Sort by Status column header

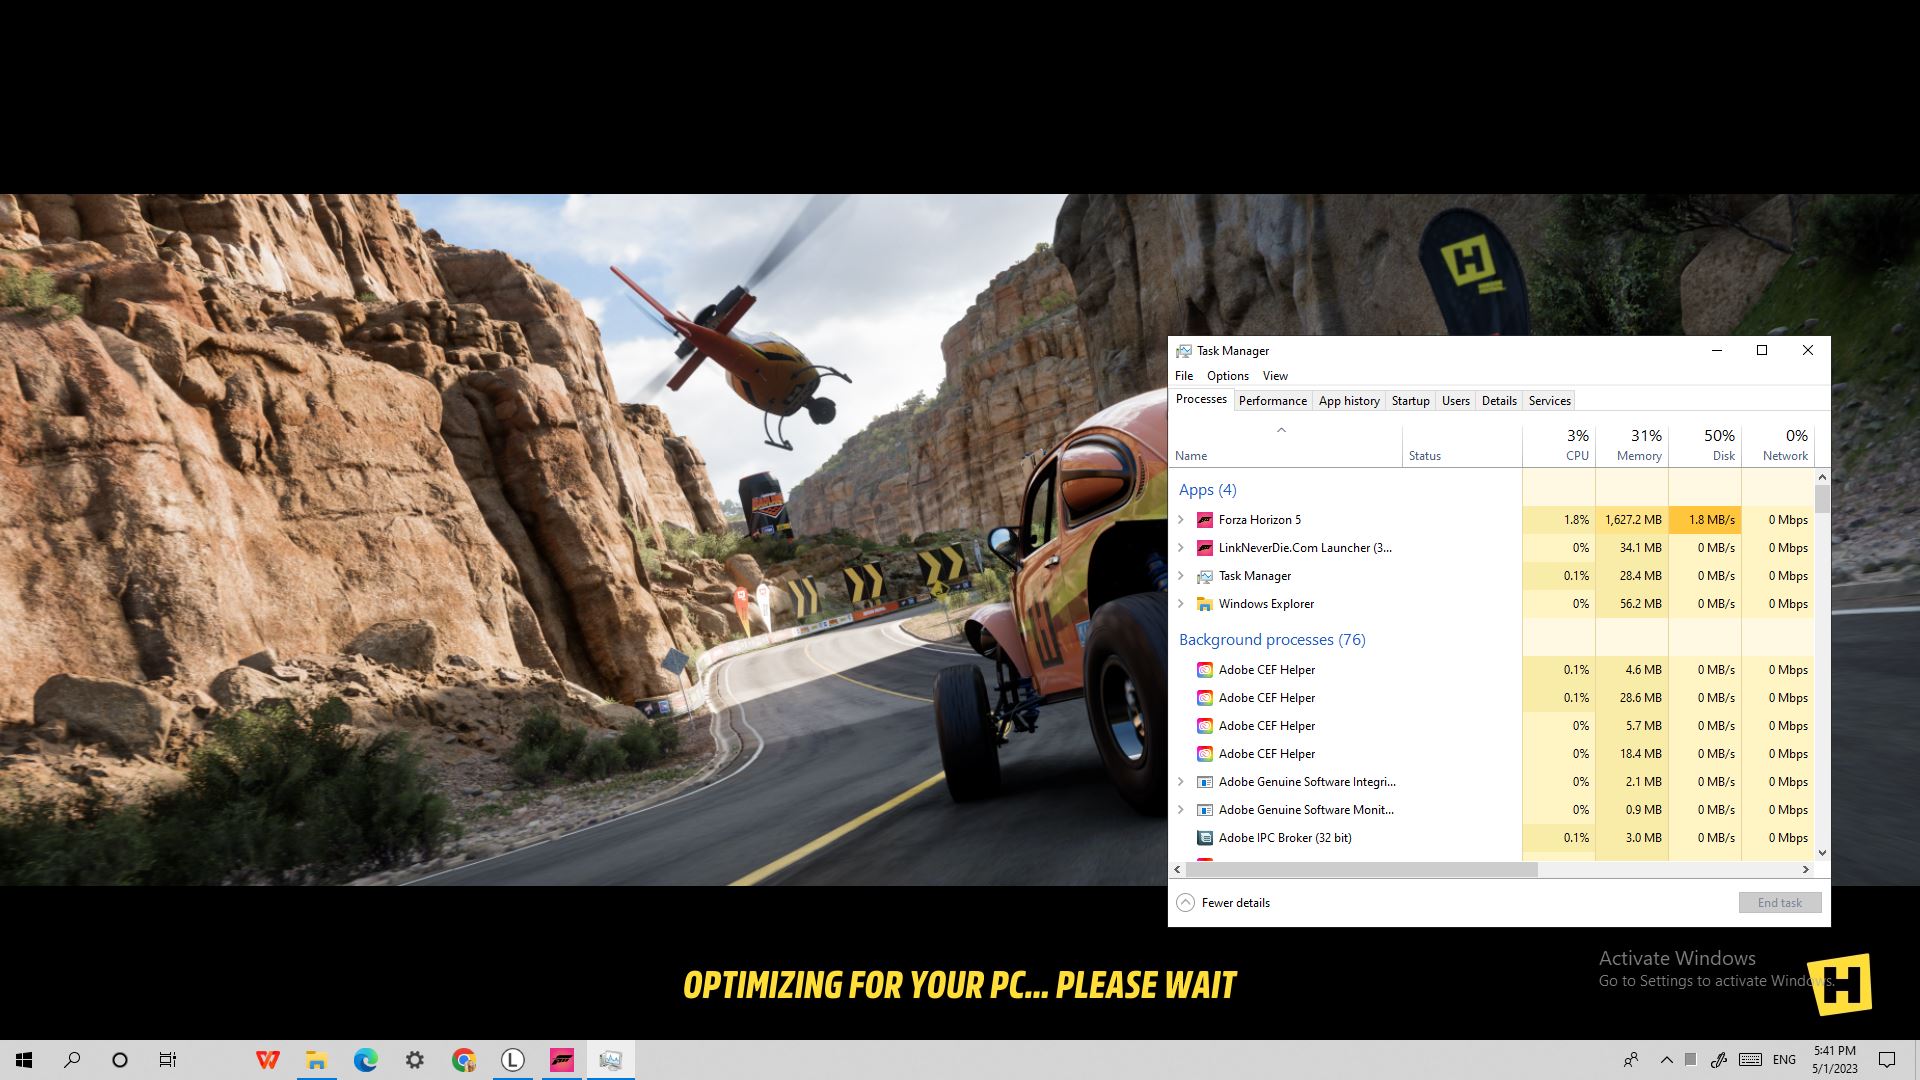click(1462, 445)
